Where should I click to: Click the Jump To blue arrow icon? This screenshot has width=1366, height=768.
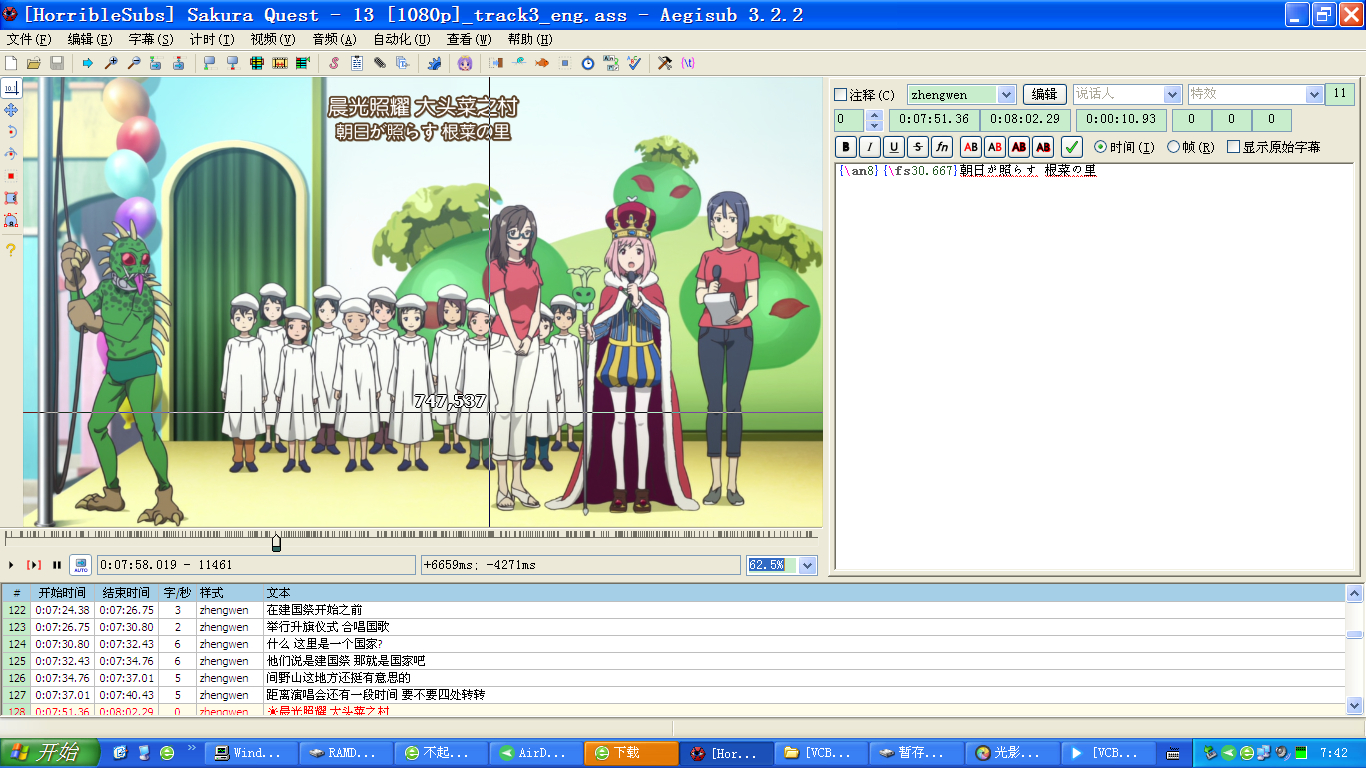point(88,63)
